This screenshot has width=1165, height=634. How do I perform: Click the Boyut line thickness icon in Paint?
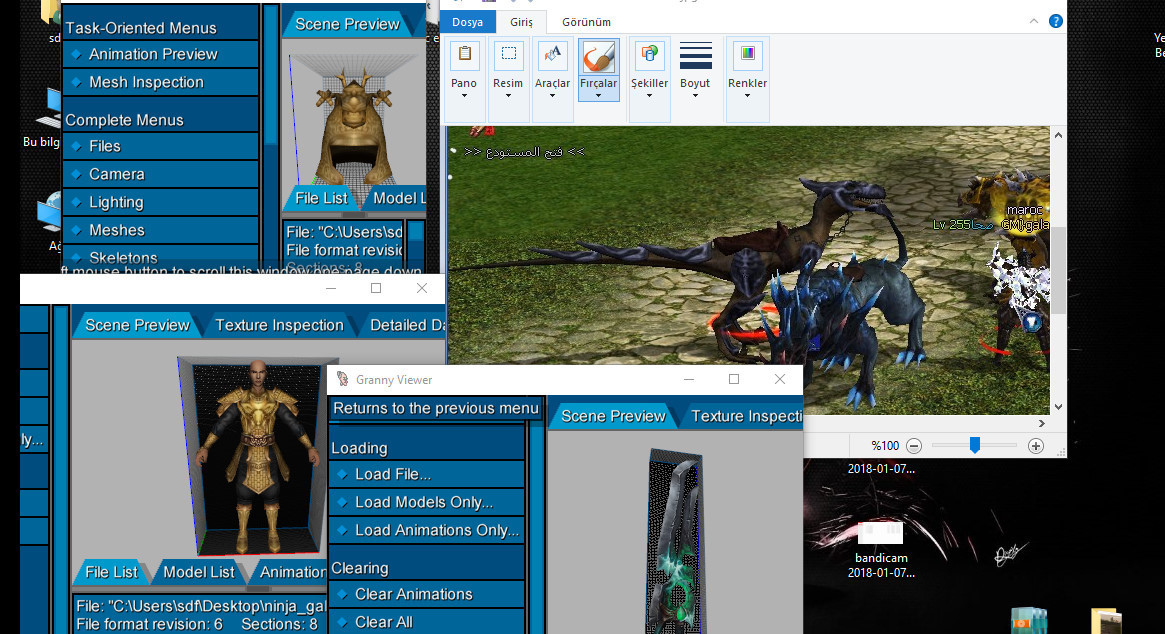pyautogui.click(x=695, y=56)
